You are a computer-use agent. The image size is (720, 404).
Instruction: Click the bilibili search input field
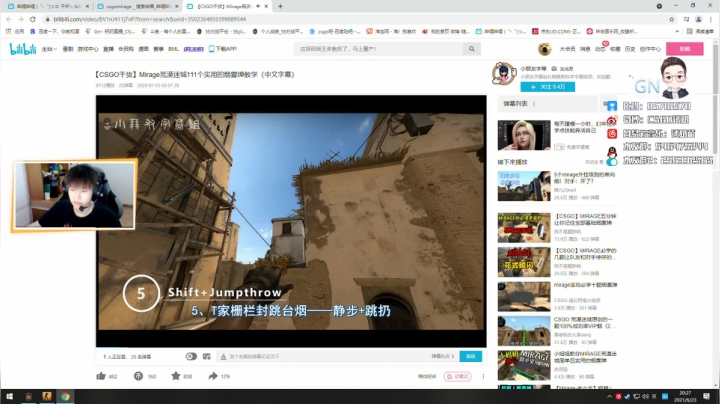(x=379, y=49)
